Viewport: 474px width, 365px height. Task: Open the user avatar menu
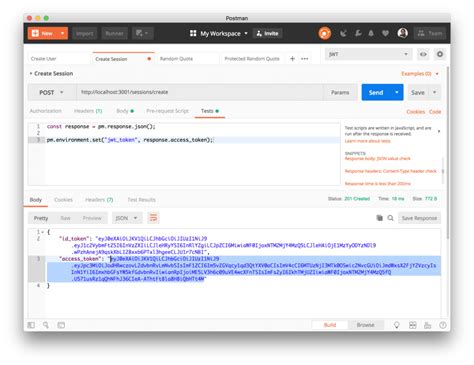click(x=403, y=33)
